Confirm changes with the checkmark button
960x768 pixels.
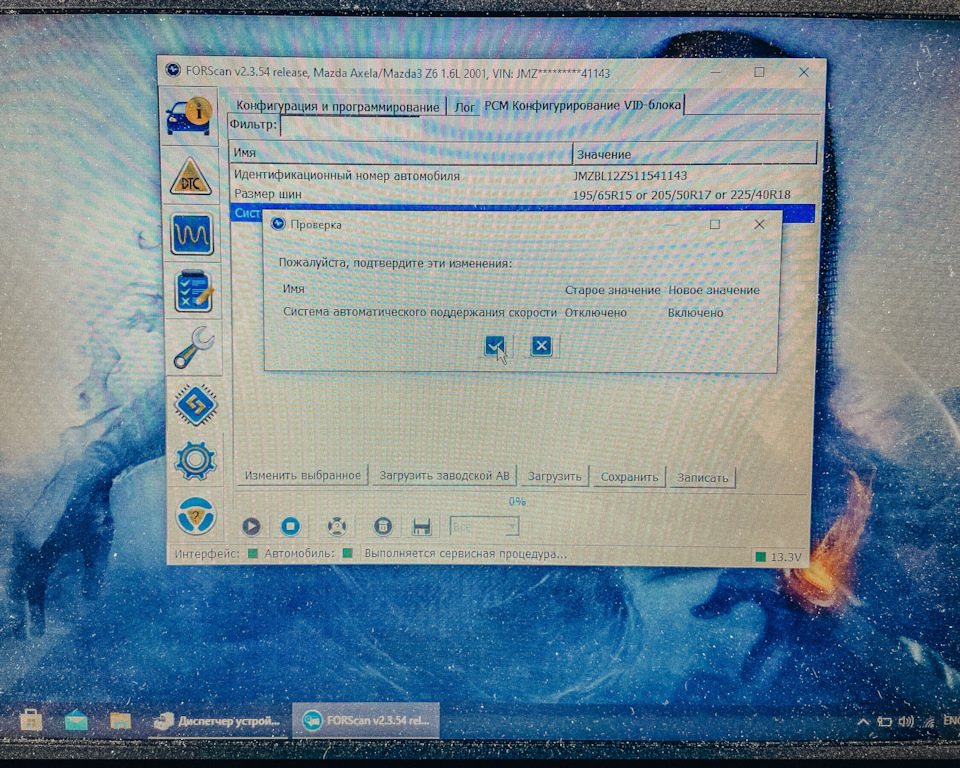[x=495, y=346]
